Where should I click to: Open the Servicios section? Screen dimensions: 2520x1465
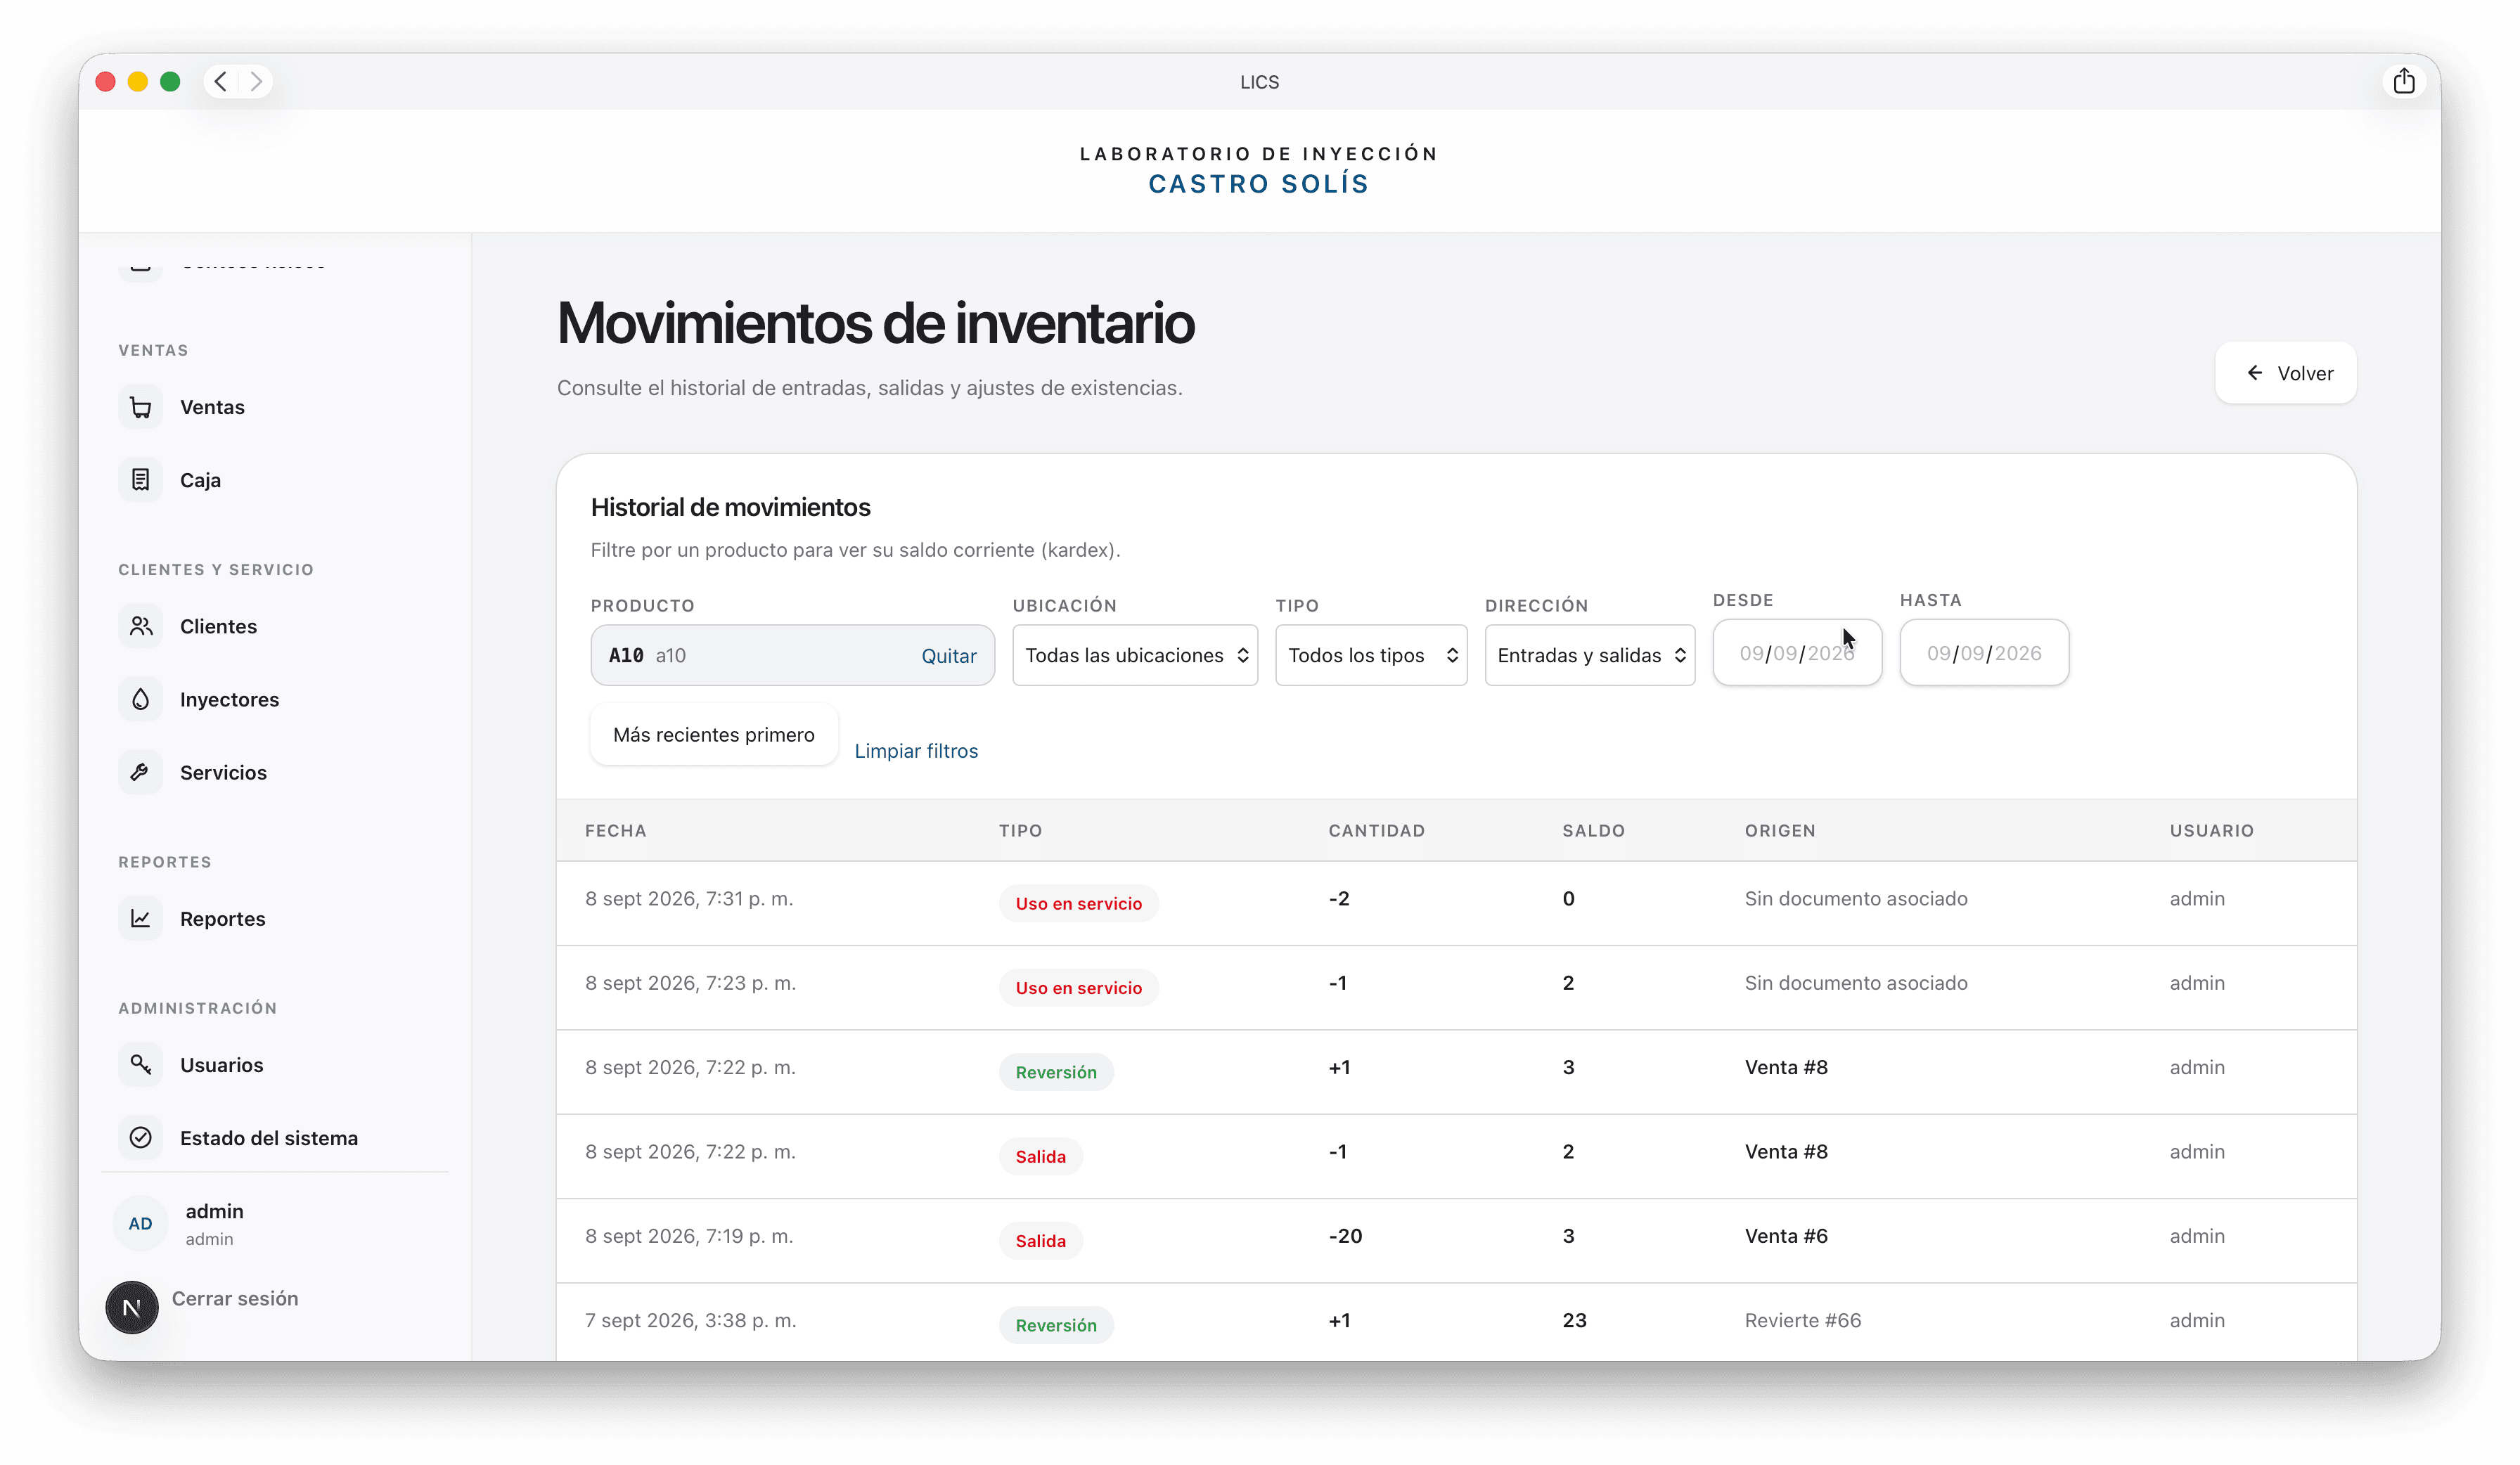223,772
